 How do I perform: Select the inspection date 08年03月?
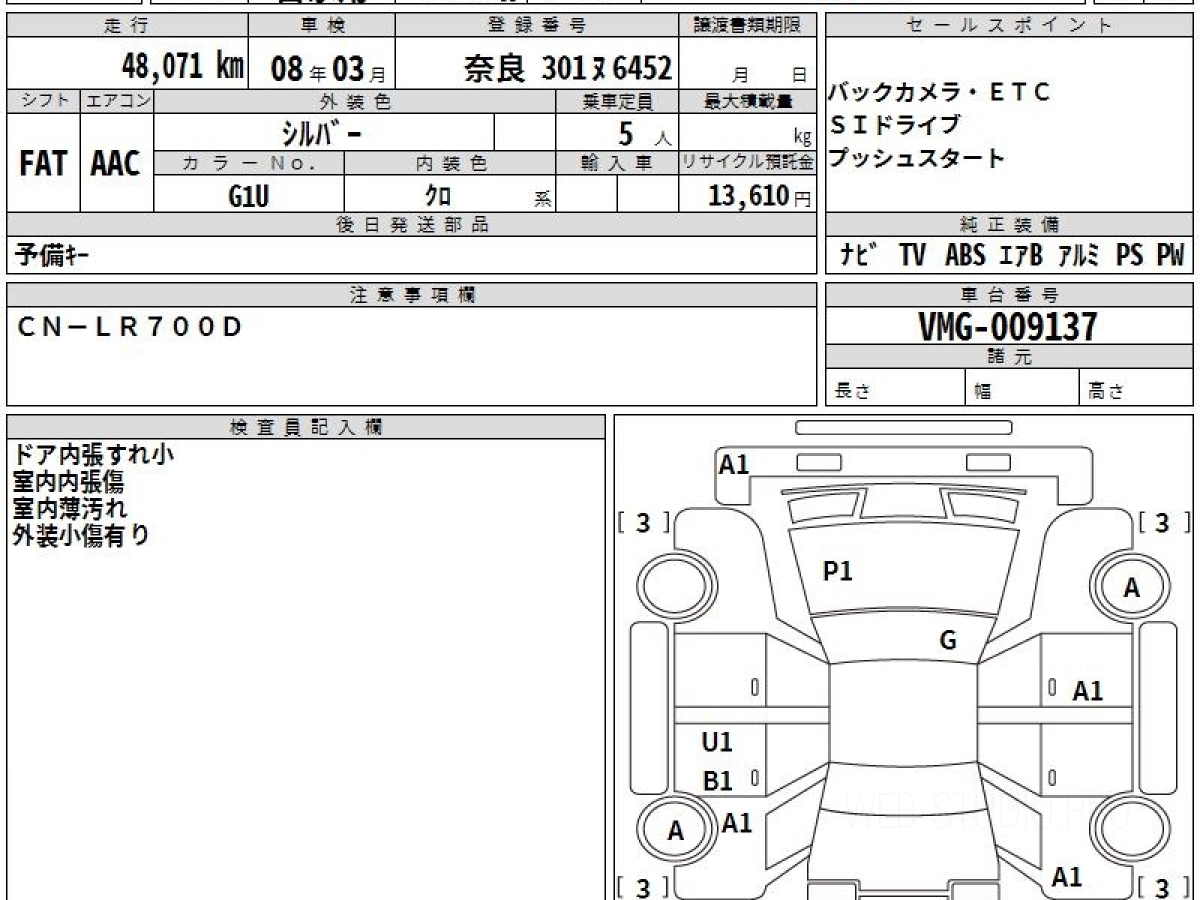(328, 69)
